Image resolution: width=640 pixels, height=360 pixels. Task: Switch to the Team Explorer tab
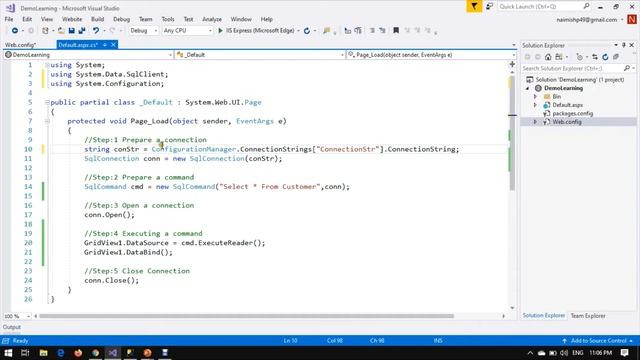pyautogui.click(x=588, y=316)
